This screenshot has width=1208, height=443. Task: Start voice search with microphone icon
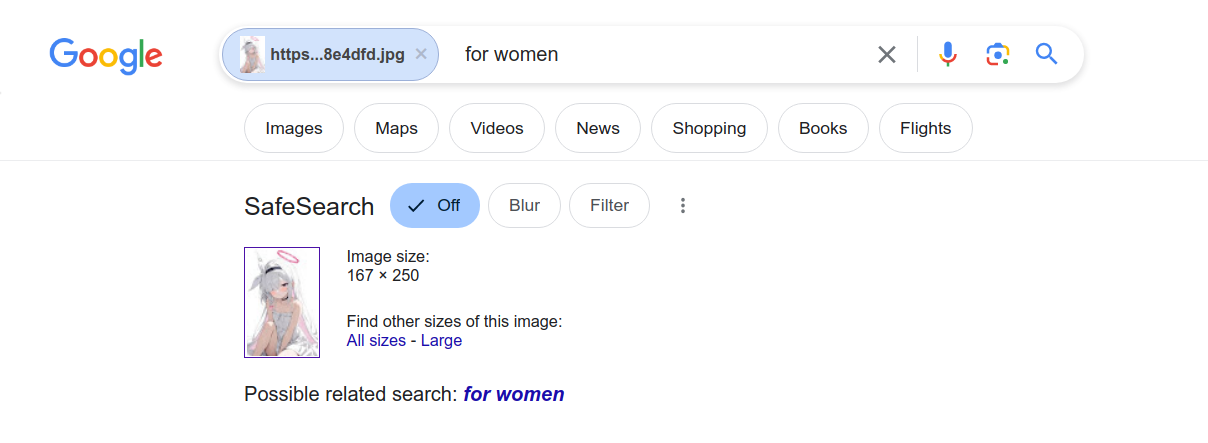point(948,54)
